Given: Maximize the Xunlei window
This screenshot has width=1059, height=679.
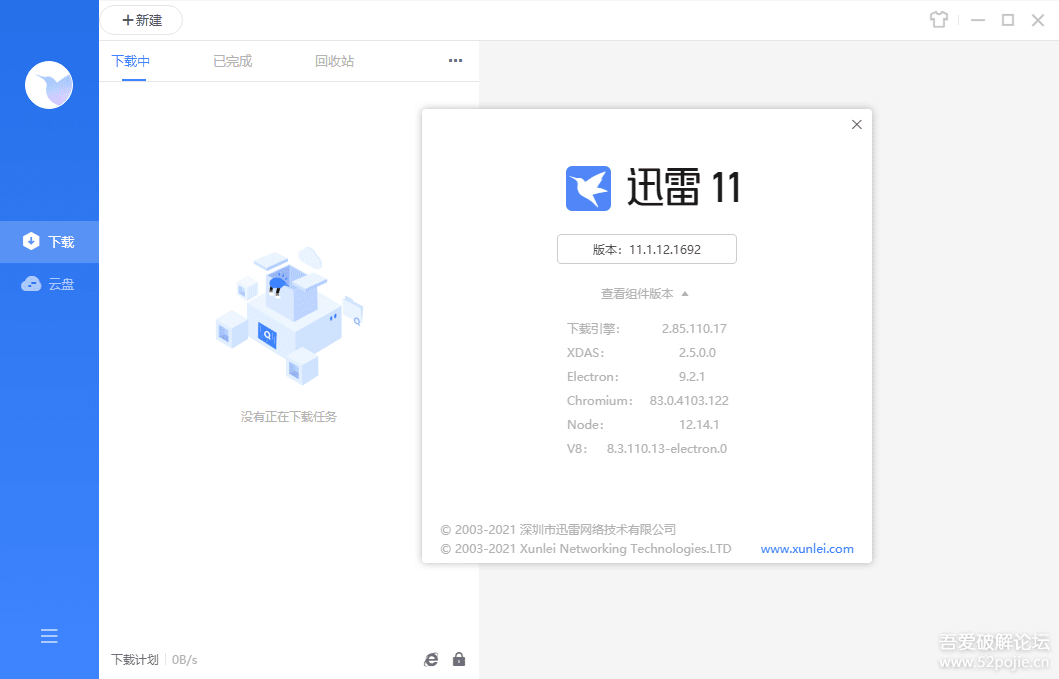Looking at the screenshot, I should (x=1008, y=20).
